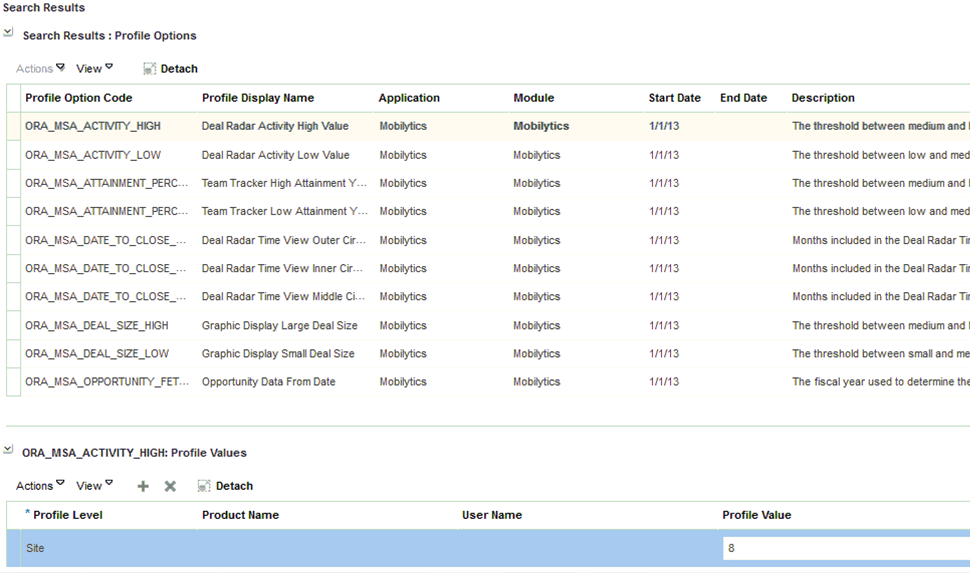This screenshot has height=573, width=970.
Task: Select the Deal Radar Time View Middle Circle row
Action: pos(488,296)
